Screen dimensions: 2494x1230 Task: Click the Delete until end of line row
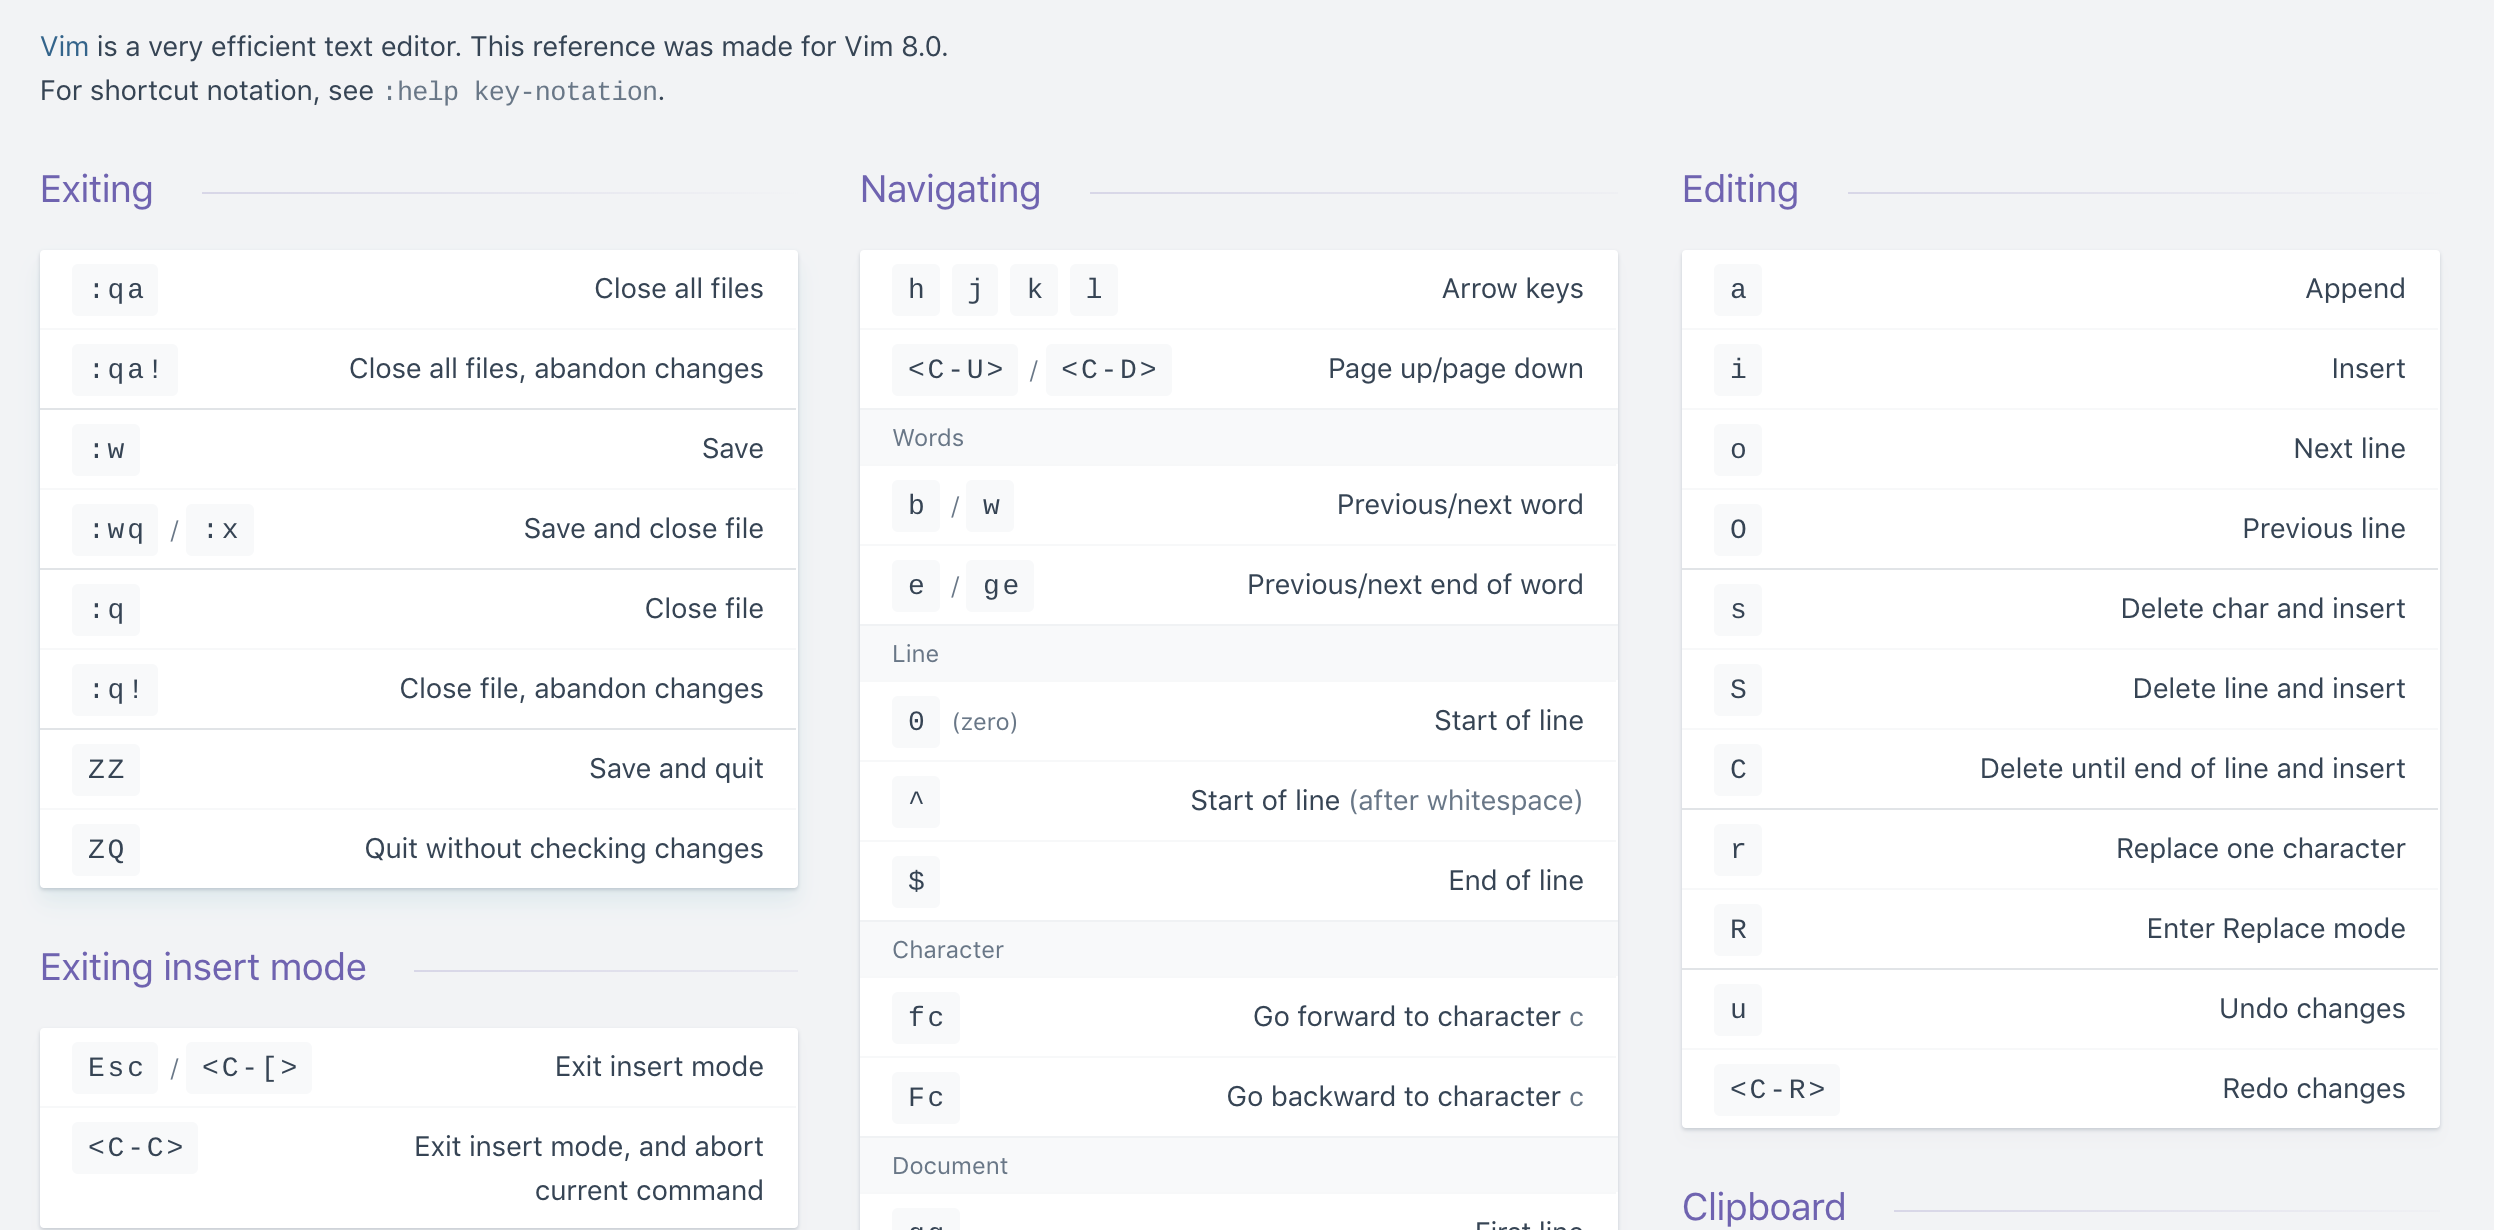click(x=2060, y=769)
